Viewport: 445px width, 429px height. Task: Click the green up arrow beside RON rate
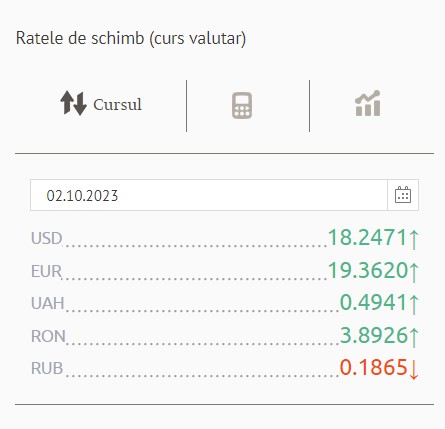pos(414,337)
